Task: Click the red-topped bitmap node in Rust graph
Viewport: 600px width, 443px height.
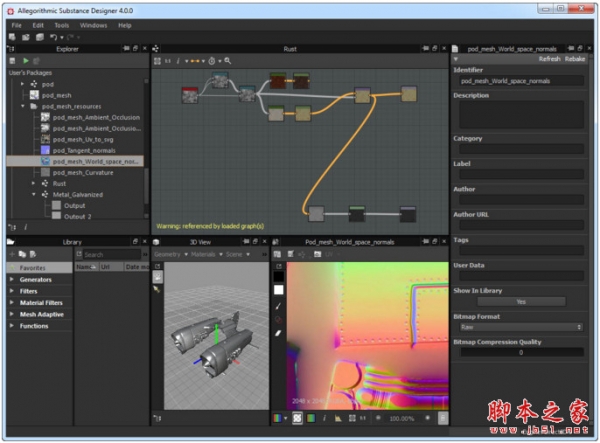Action: coord(190,95)
